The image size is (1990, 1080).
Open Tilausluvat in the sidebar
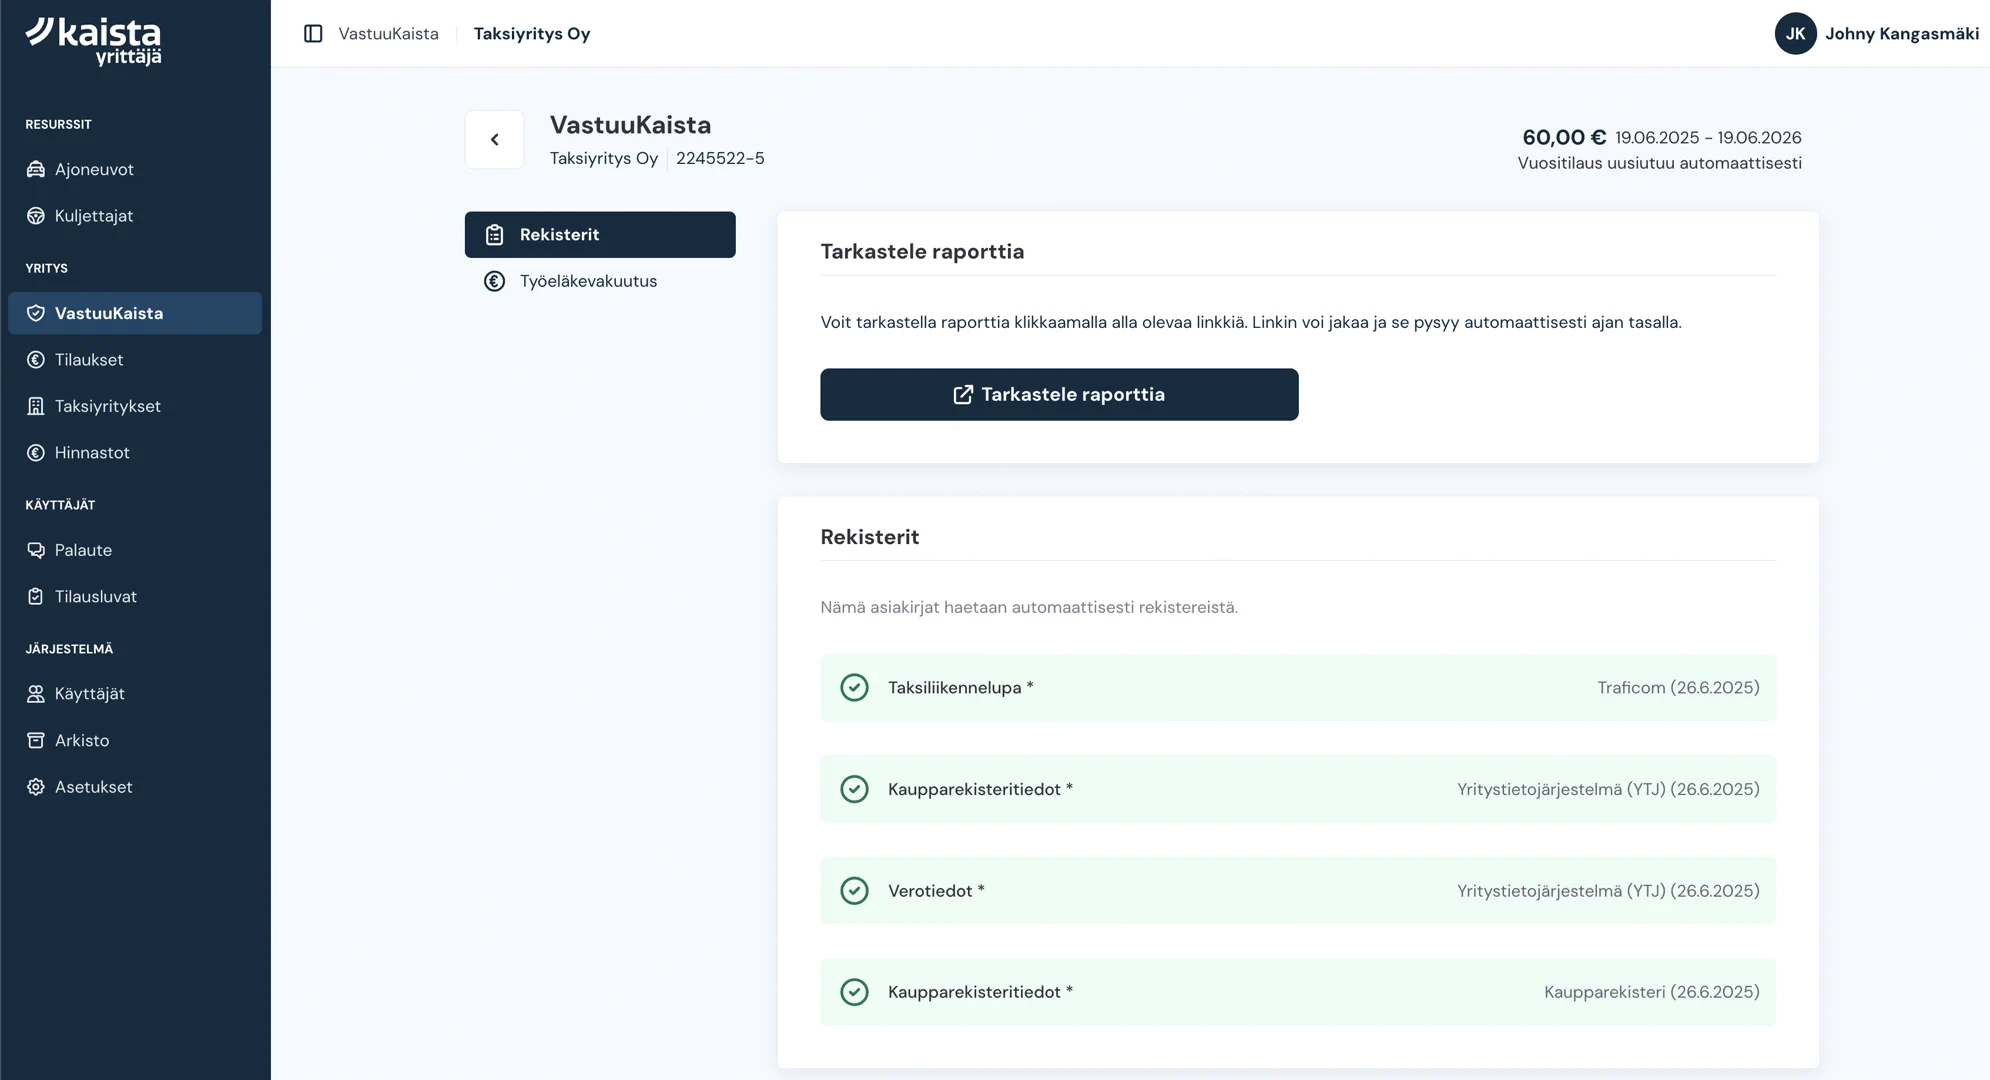click(135, 597)
